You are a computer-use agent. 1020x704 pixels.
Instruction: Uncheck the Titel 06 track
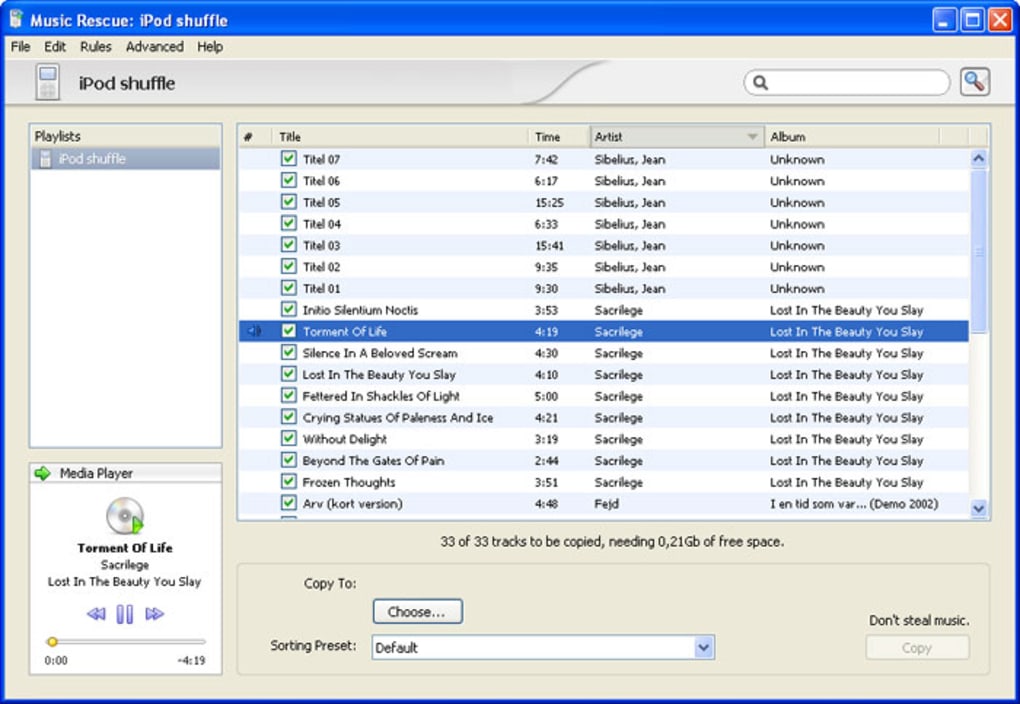(289, 180)
